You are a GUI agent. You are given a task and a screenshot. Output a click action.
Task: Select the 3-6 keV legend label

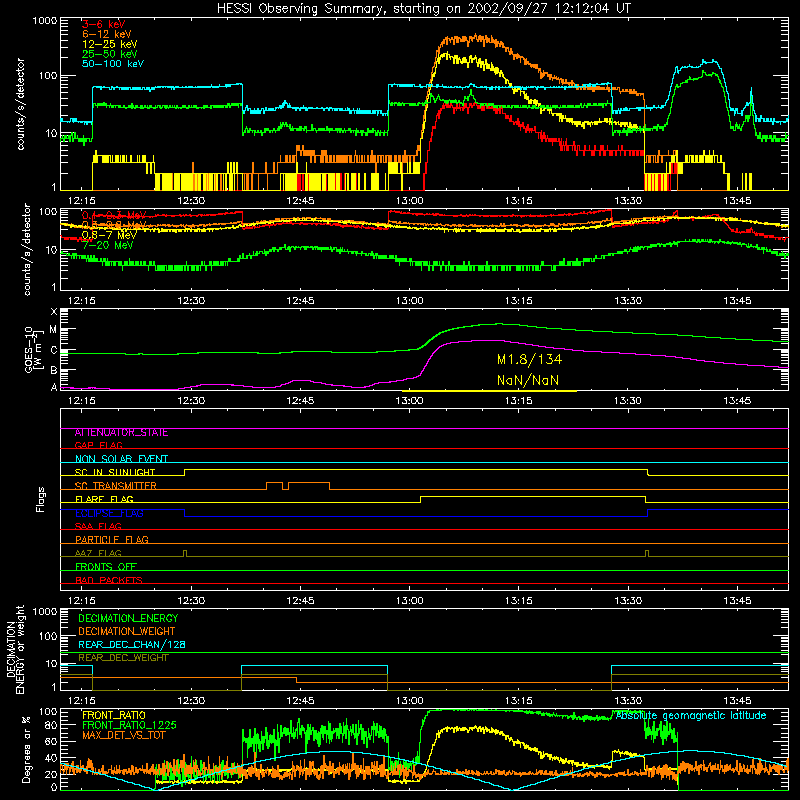103,24
